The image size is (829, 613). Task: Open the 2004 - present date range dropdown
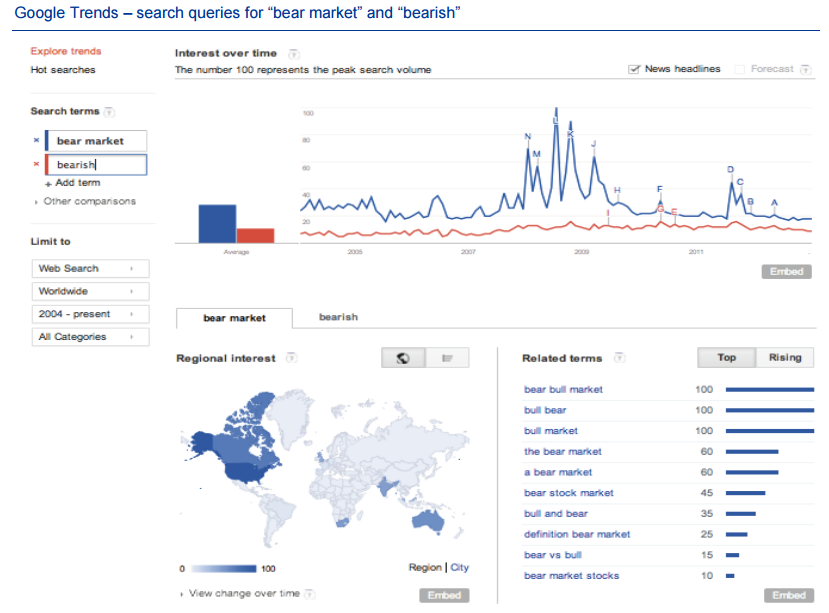pos(90,314)
